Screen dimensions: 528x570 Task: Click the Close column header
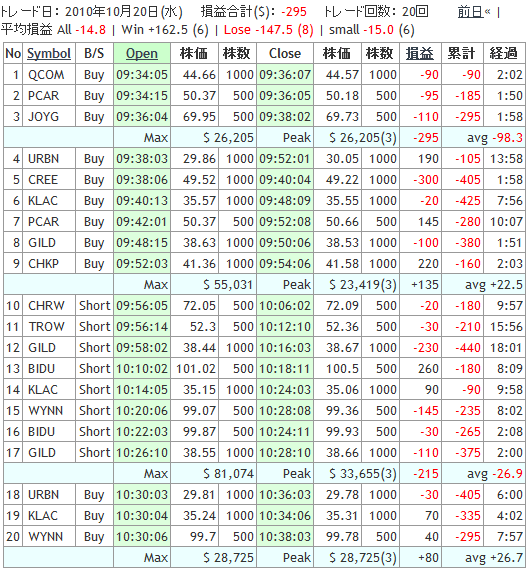pos(285,53)
